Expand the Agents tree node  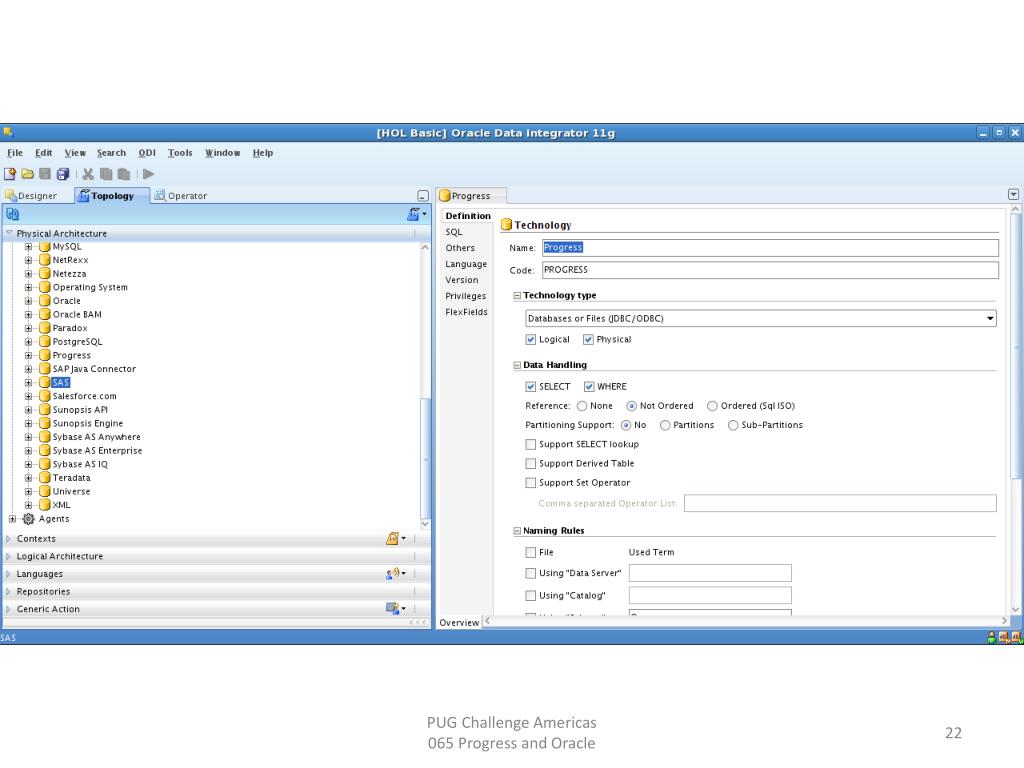pos(12,519)
